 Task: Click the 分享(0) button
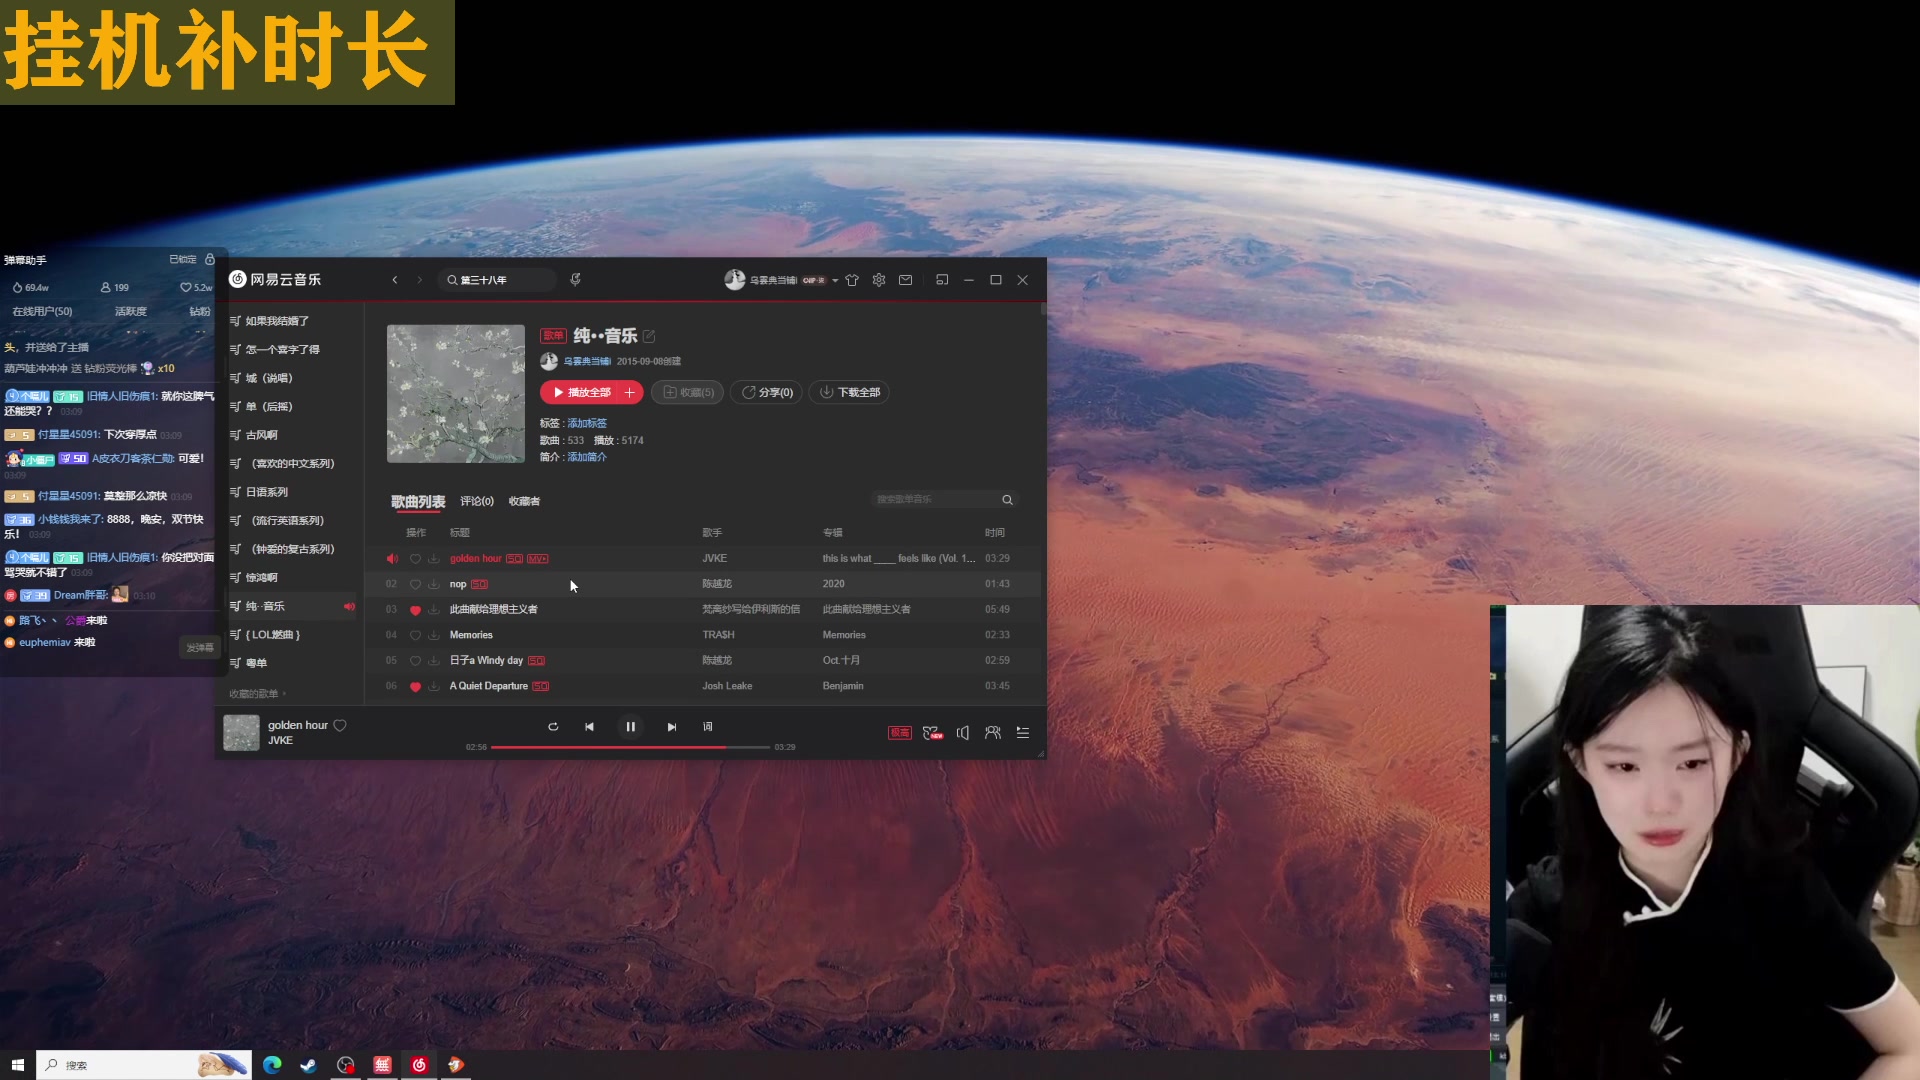pyautogui.click(x=767, y=393)
